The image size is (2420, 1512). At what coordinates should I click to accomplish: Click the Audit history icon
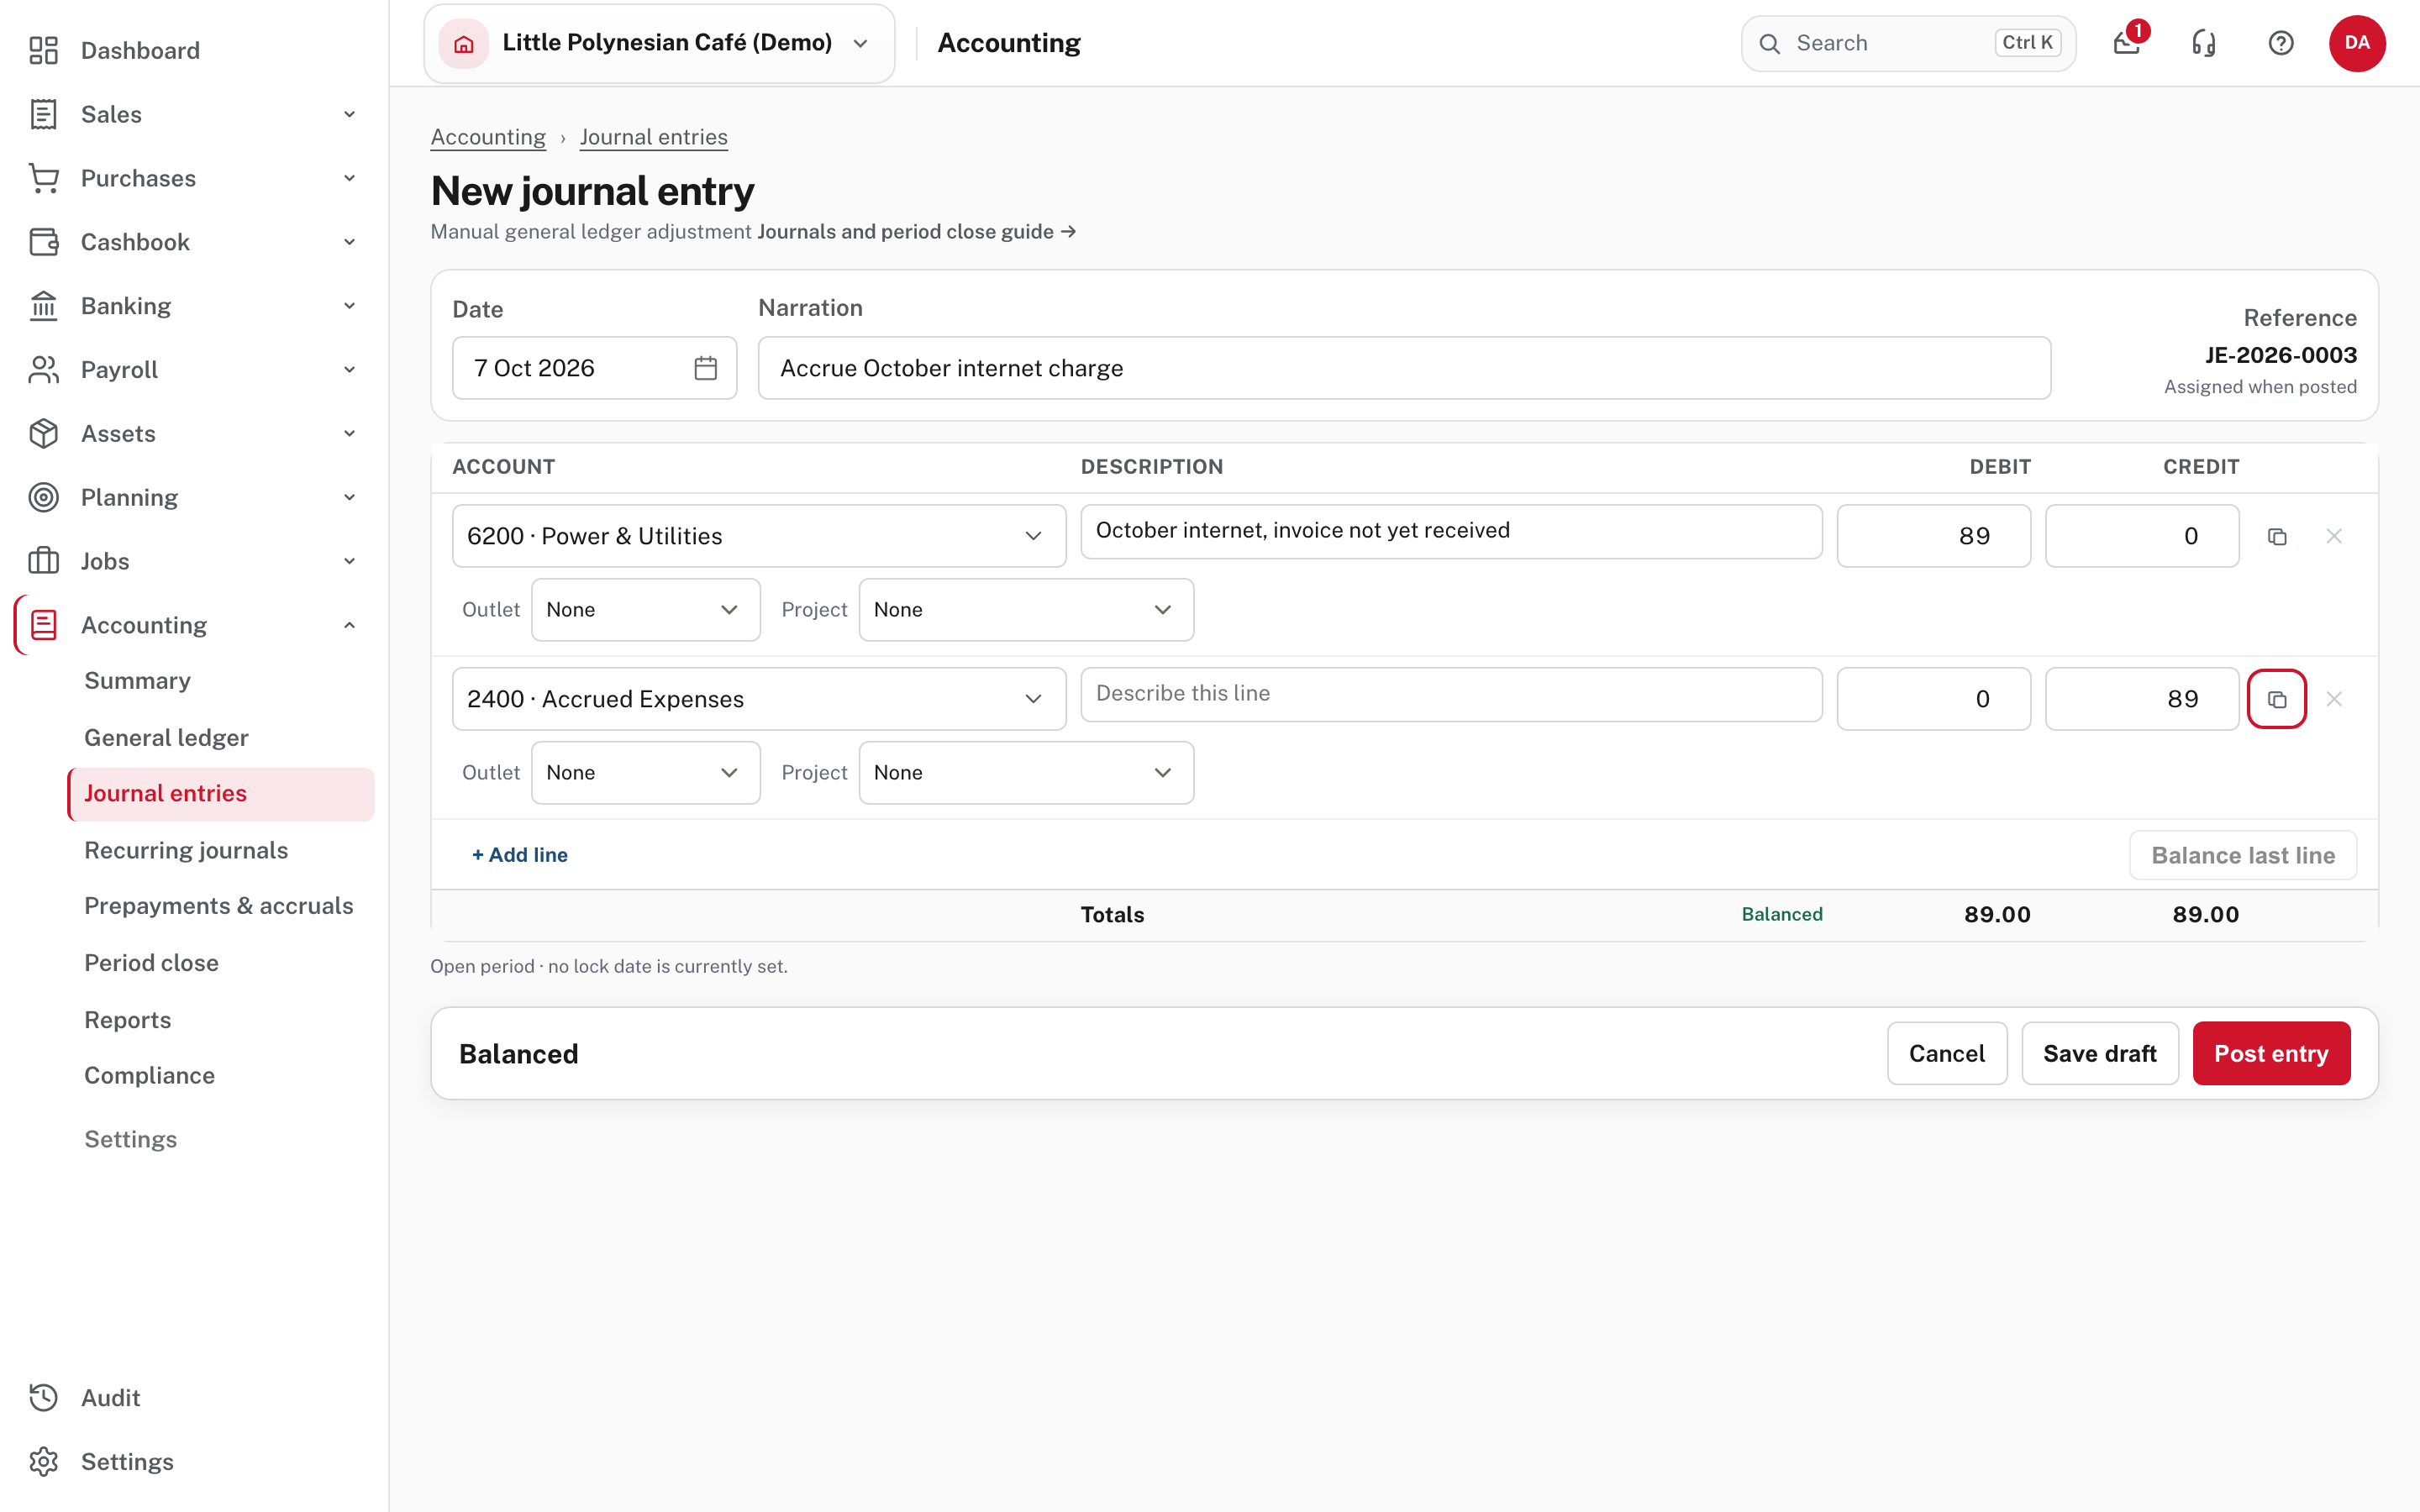43,1397
